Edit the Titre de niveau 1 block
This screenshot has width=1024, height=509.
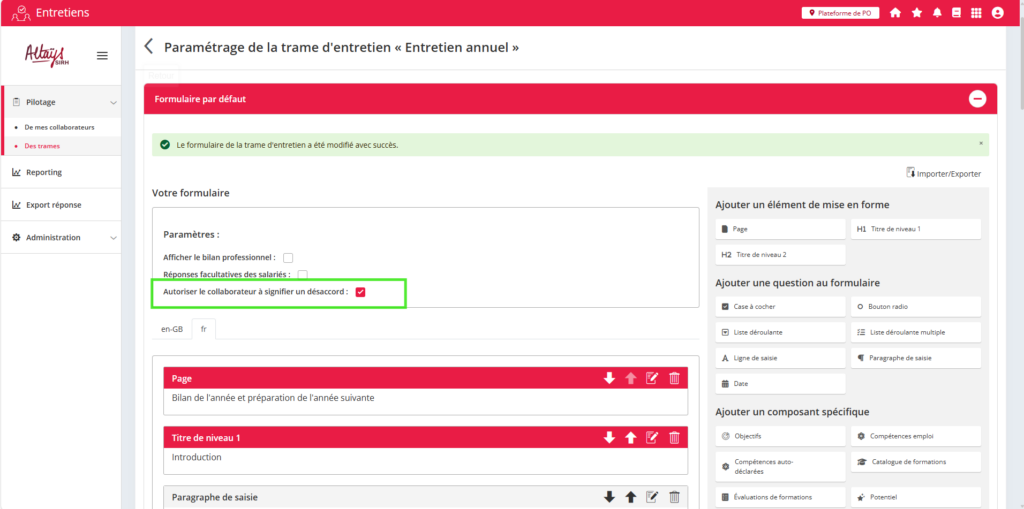pos(652,437)
